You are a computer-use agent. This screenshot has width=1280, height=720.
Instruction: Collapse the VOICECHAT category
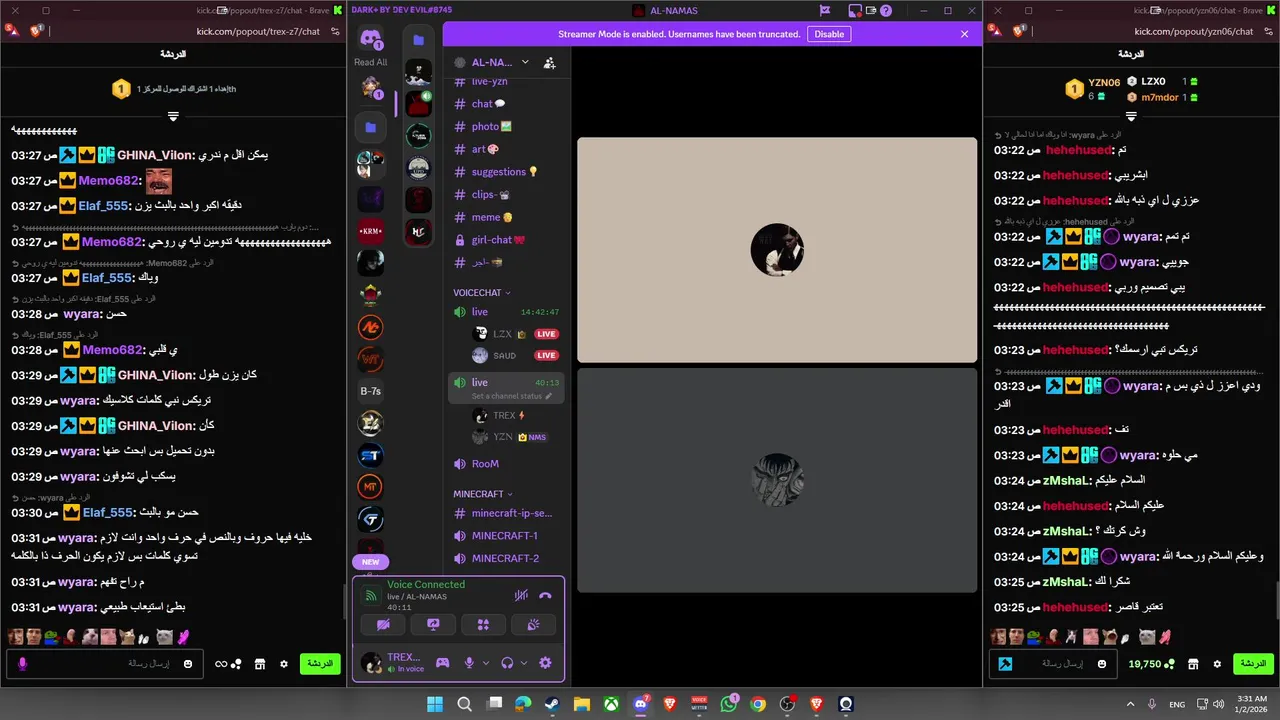482,293
